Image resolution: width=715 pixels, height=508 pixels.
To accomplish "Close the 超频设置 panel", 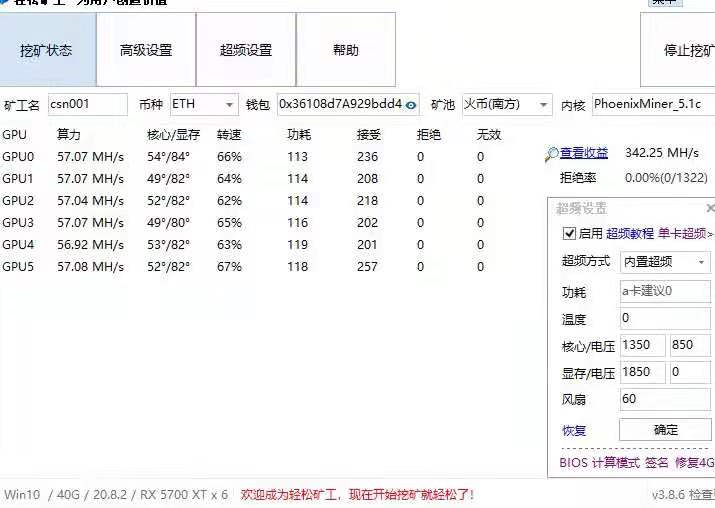I will coord(710,208).
